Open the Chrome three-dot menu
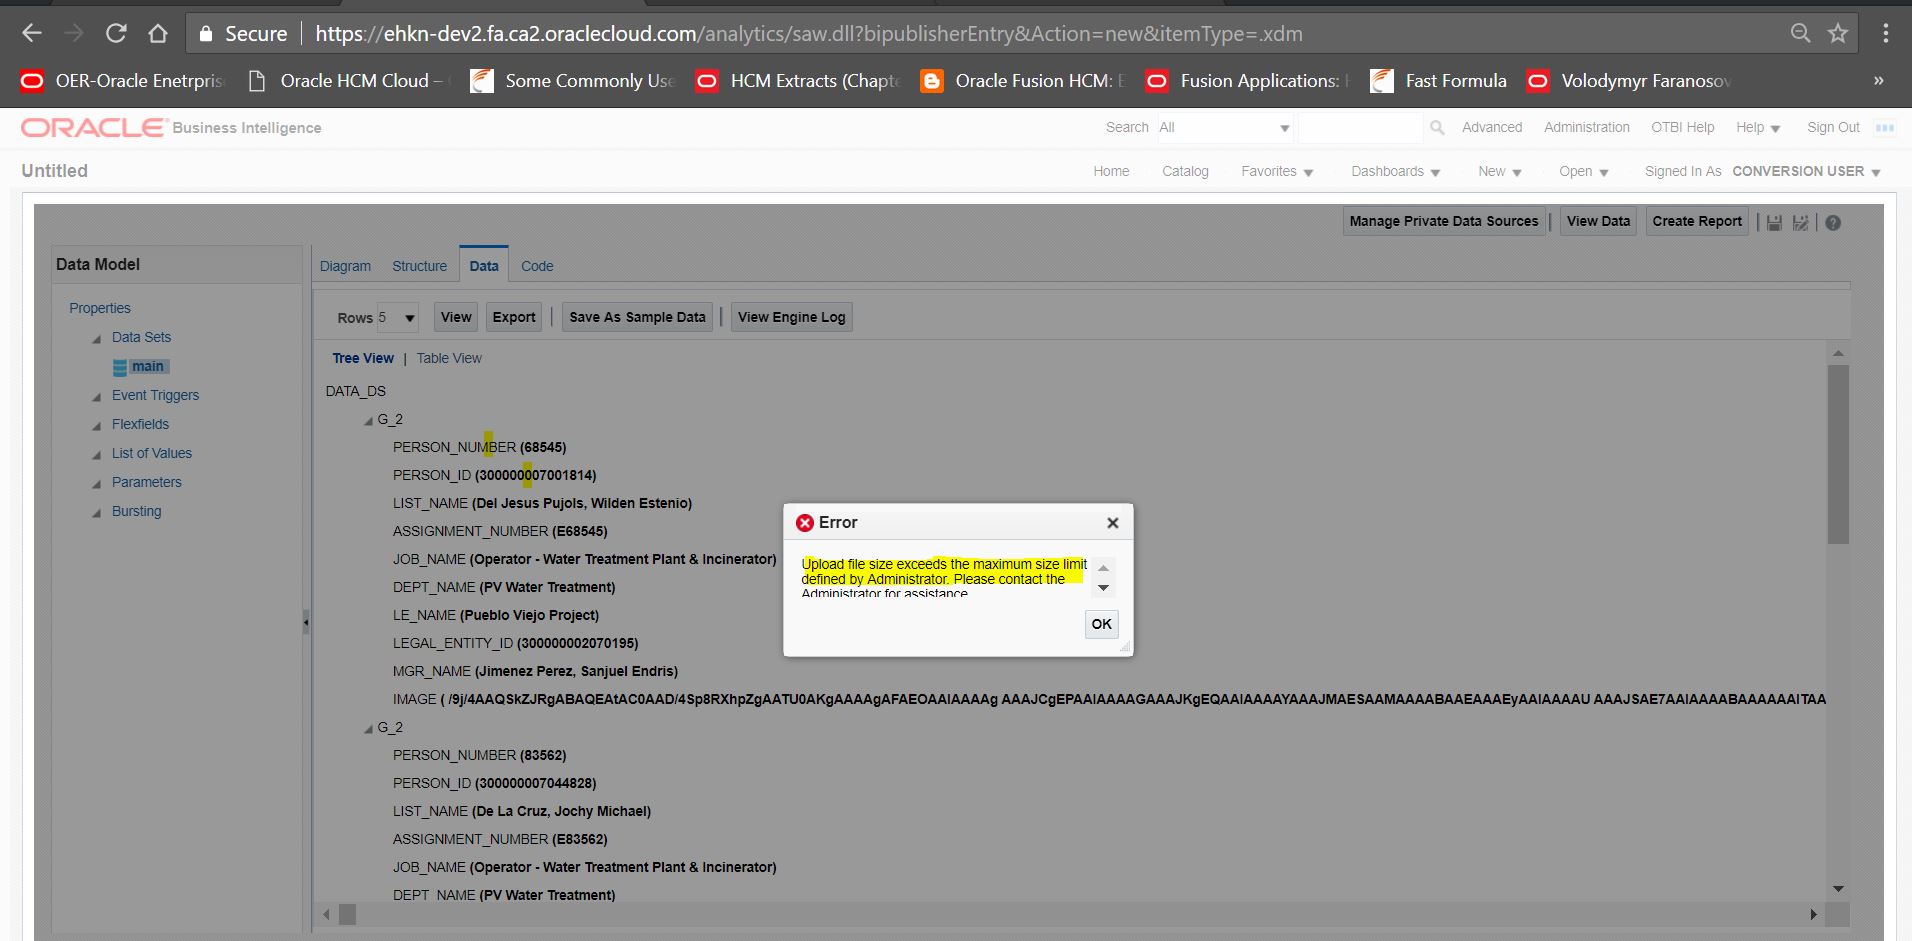 [x=1885, y=33]
